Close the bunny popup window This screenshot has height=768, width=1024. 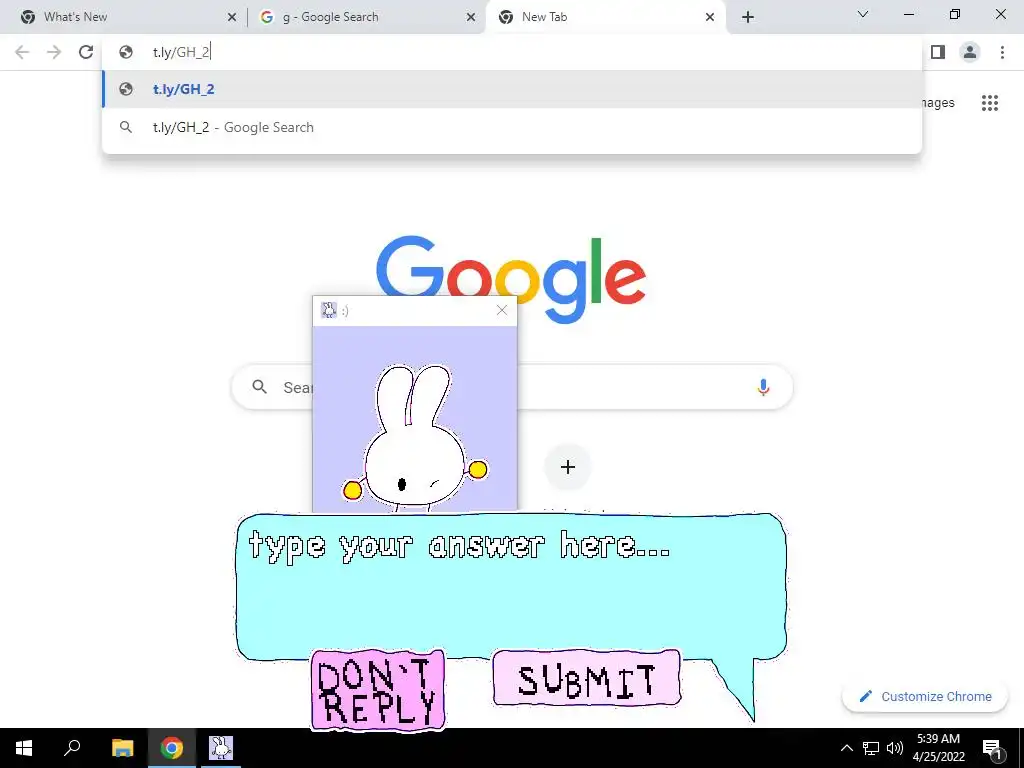coord(502,310)
